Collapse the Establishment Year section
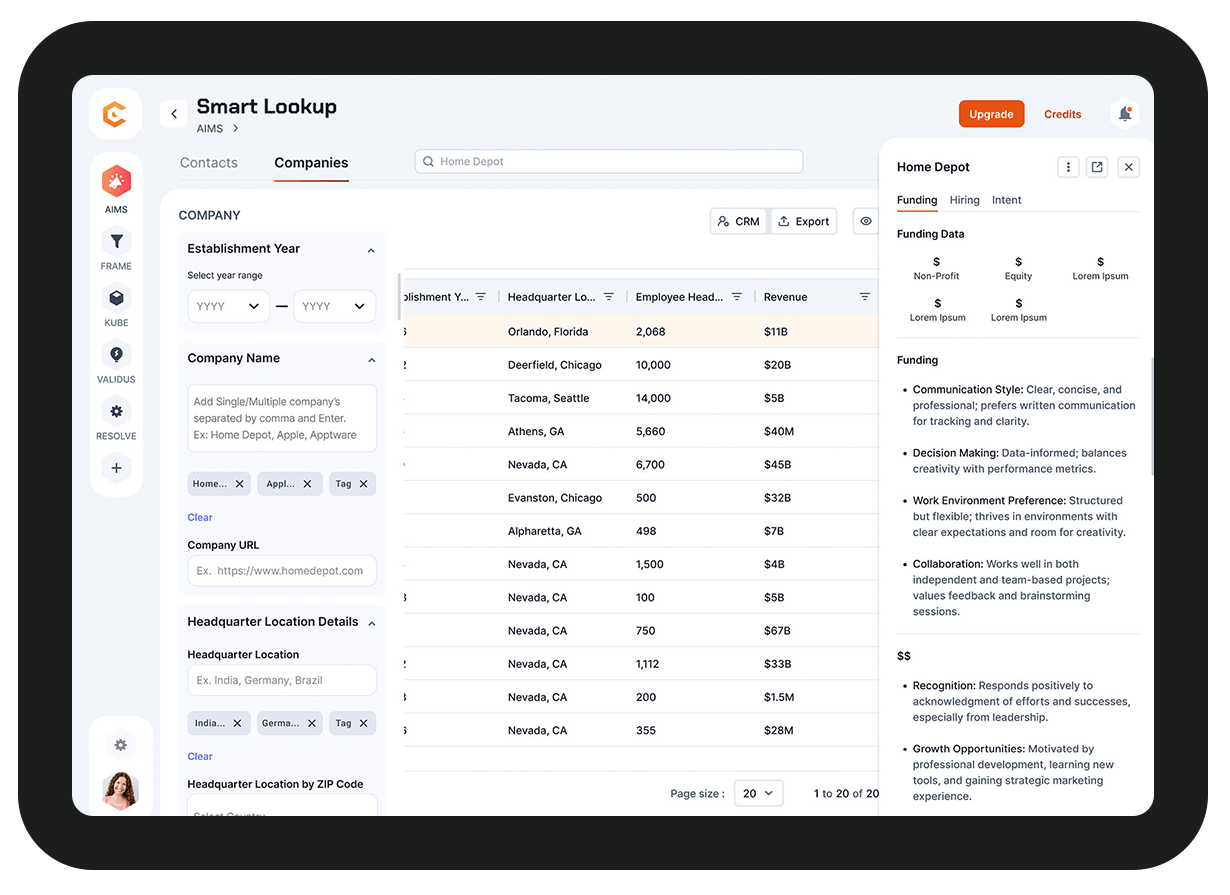1230x895 pixels. click(x=371, y=250)
